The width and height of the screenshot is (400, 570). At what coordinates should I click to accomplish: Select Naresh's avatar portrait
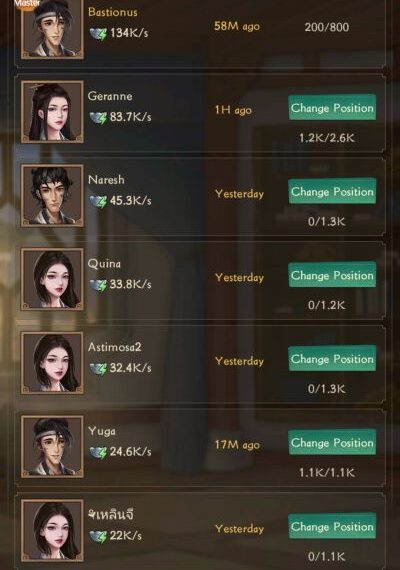pos(52,196)
